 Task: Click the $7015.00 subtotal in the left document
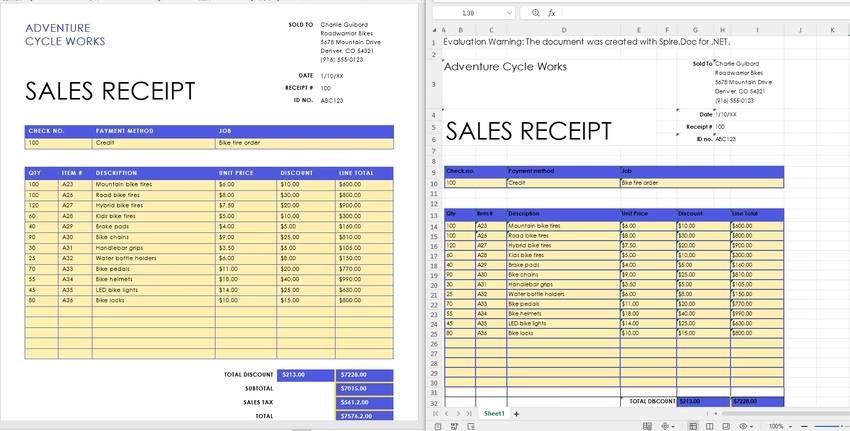click(353, 389)
